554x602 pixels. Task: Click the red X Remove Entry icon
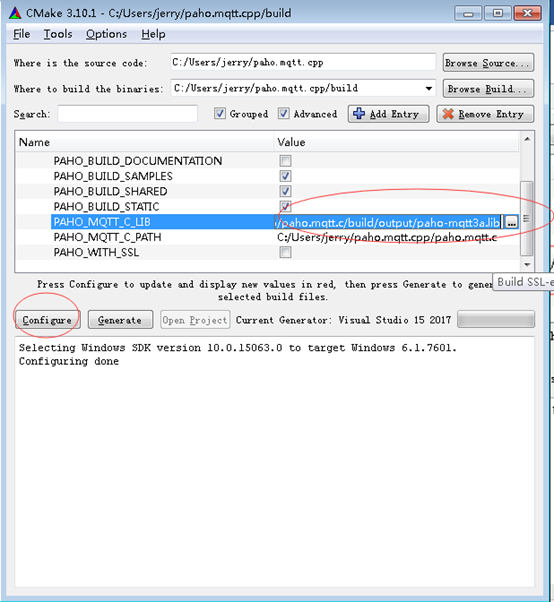tap(448, 114)
